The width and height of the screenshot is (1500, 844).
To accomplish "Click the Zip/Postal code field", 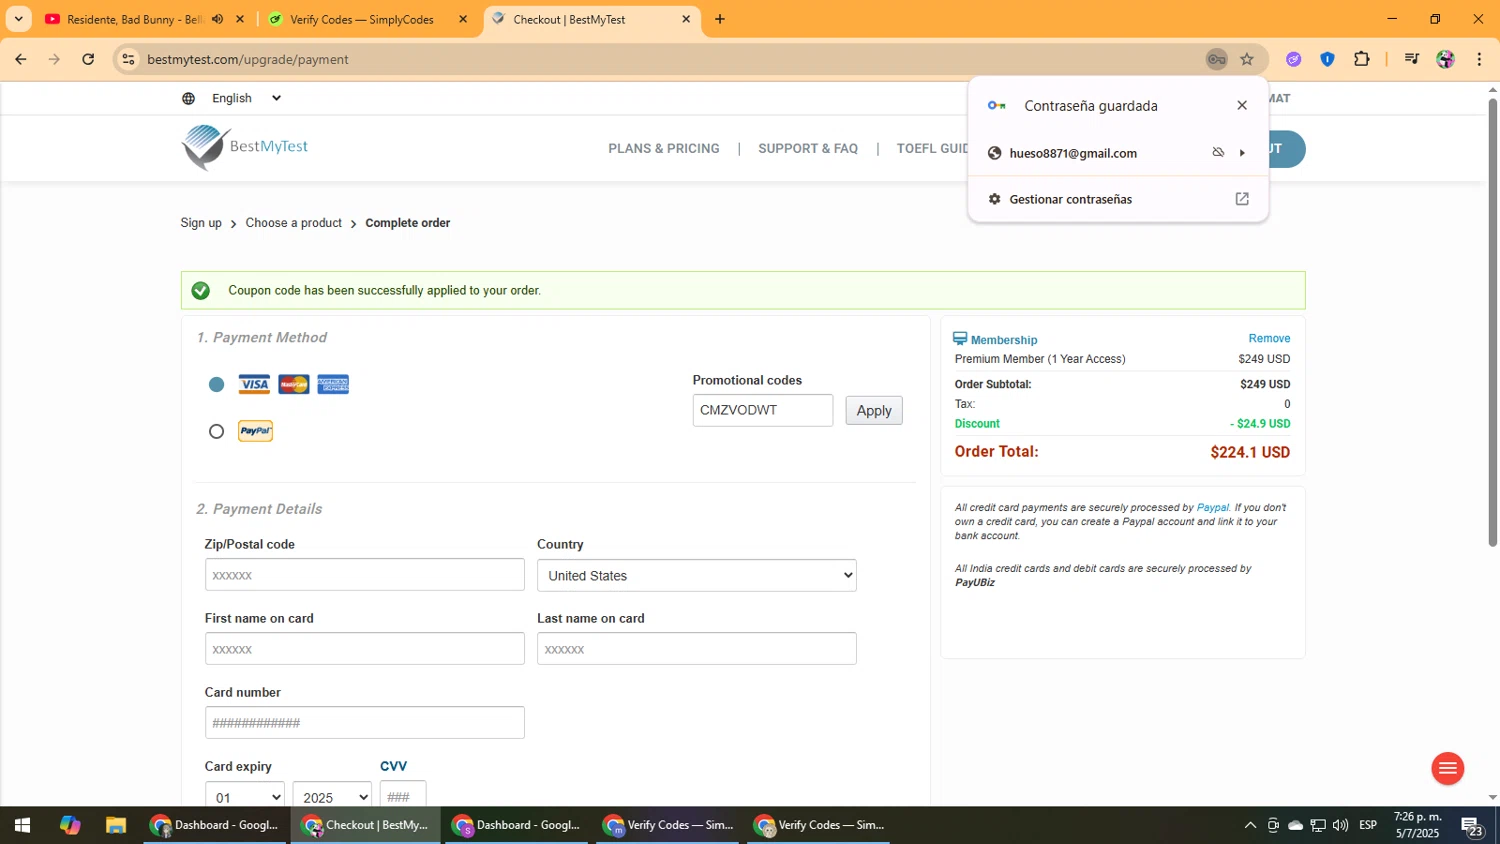I will 365,575.
